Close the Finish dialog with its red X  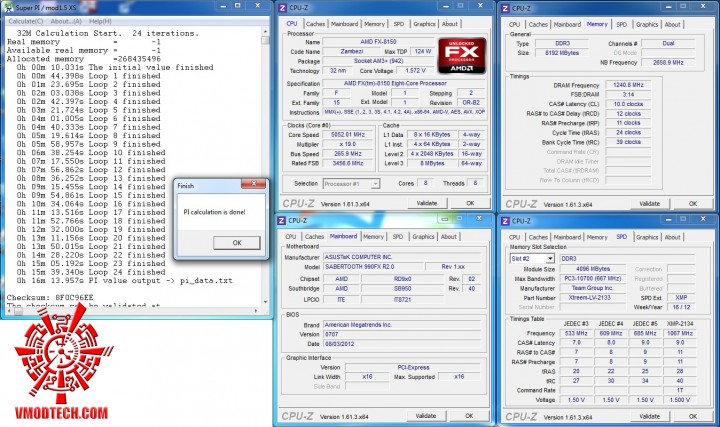tap(253, 184)
